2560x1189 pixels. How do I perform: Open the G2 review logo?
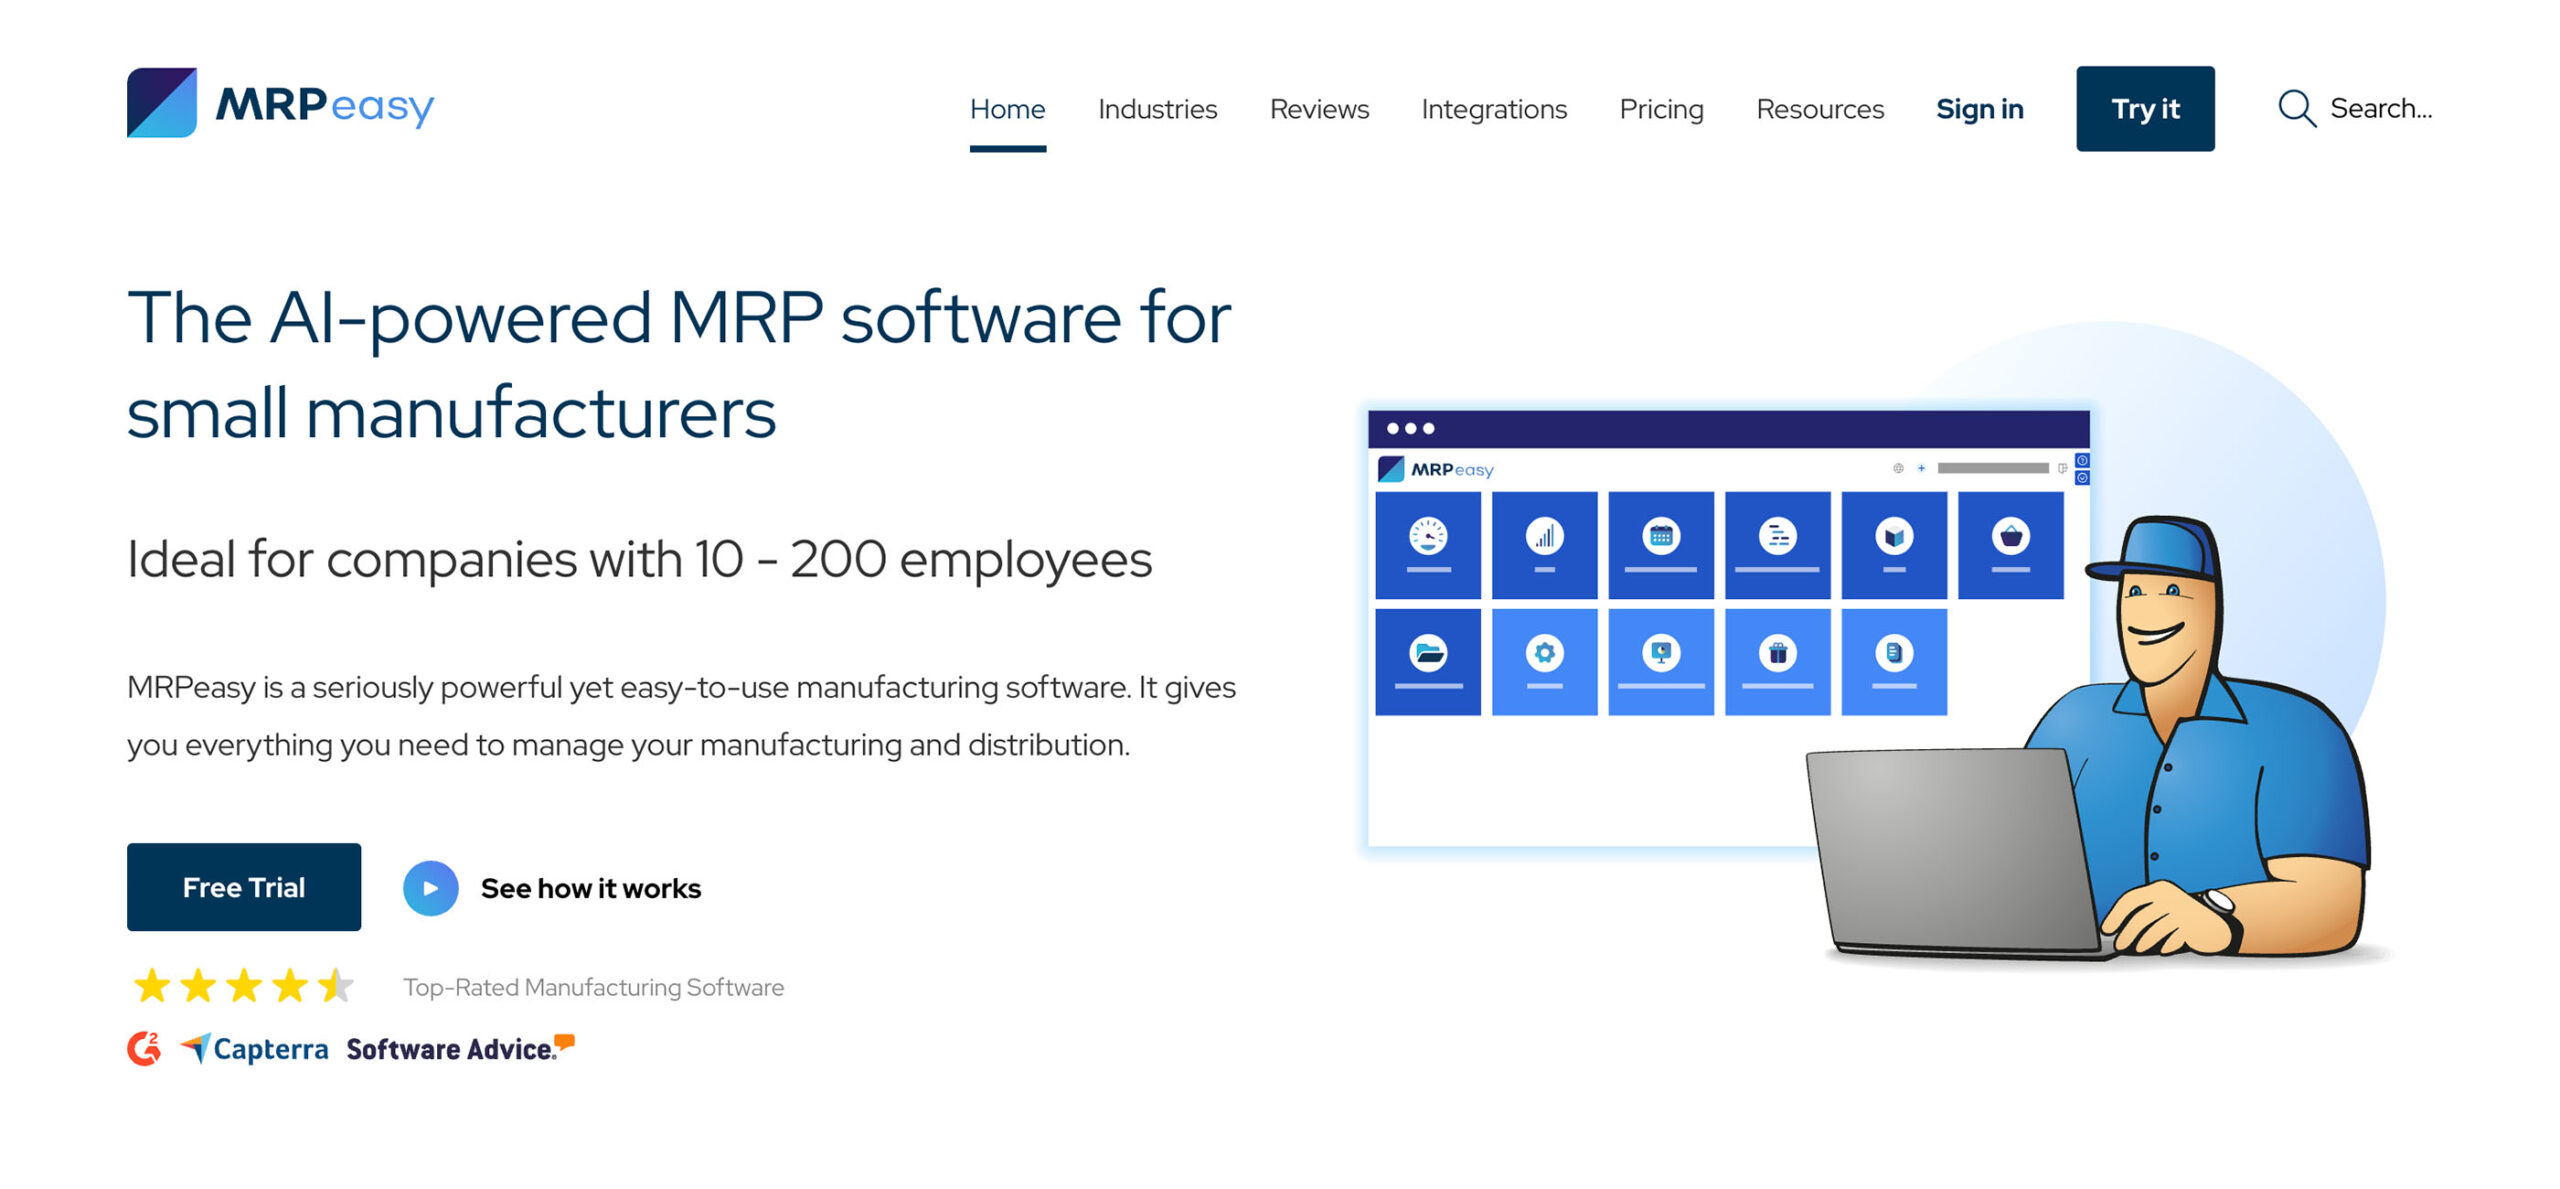144,1048
